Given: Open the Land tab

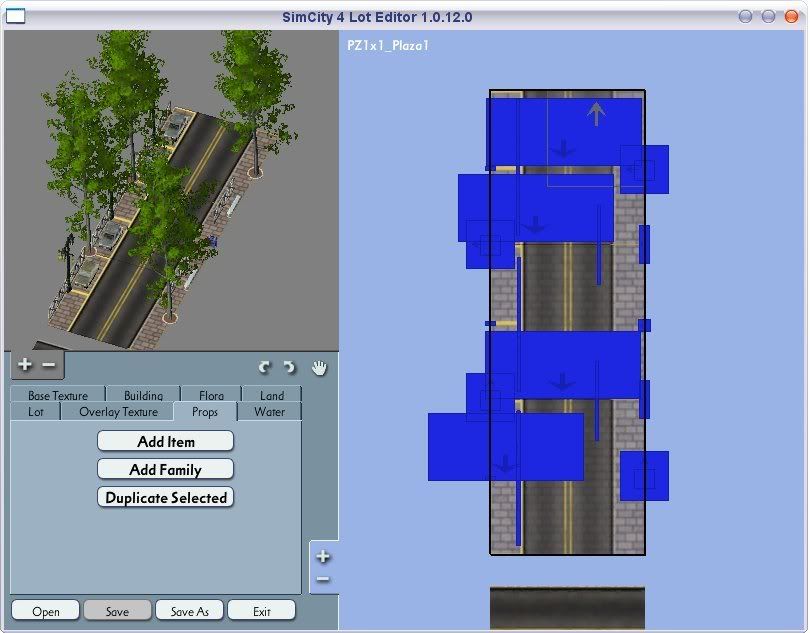Looking at the screenshot, I should click(x=272, y=395).
